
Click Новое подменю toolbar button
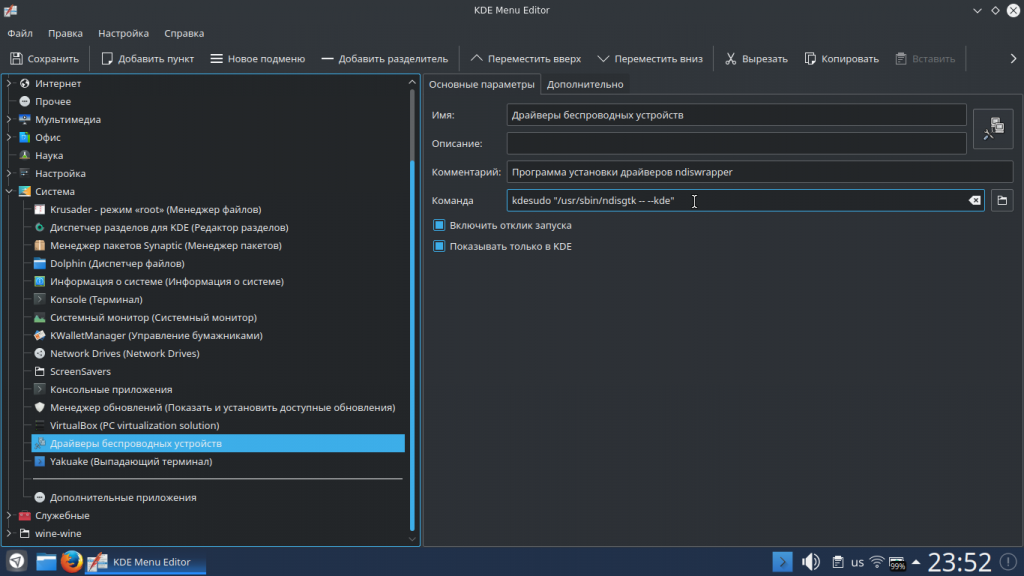pos(257,59)
